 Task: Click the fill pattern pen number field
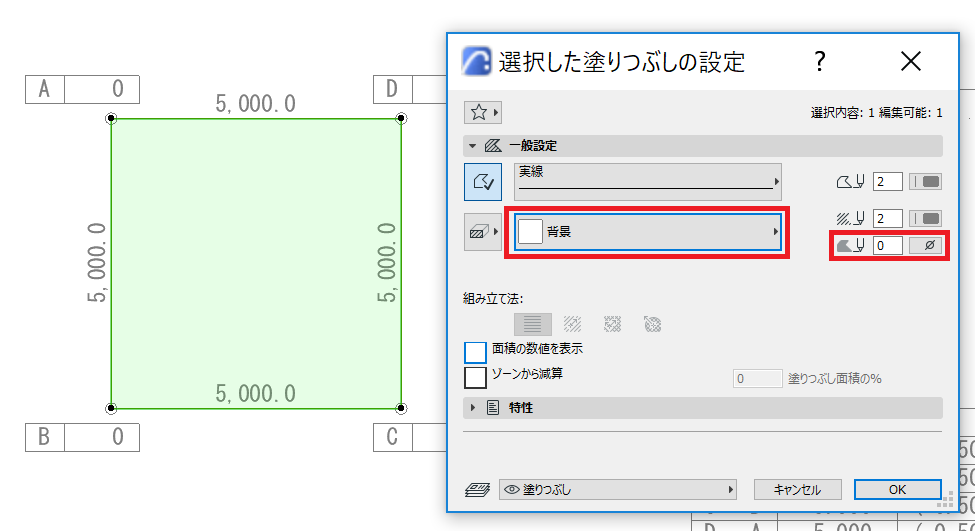point(887,218)
